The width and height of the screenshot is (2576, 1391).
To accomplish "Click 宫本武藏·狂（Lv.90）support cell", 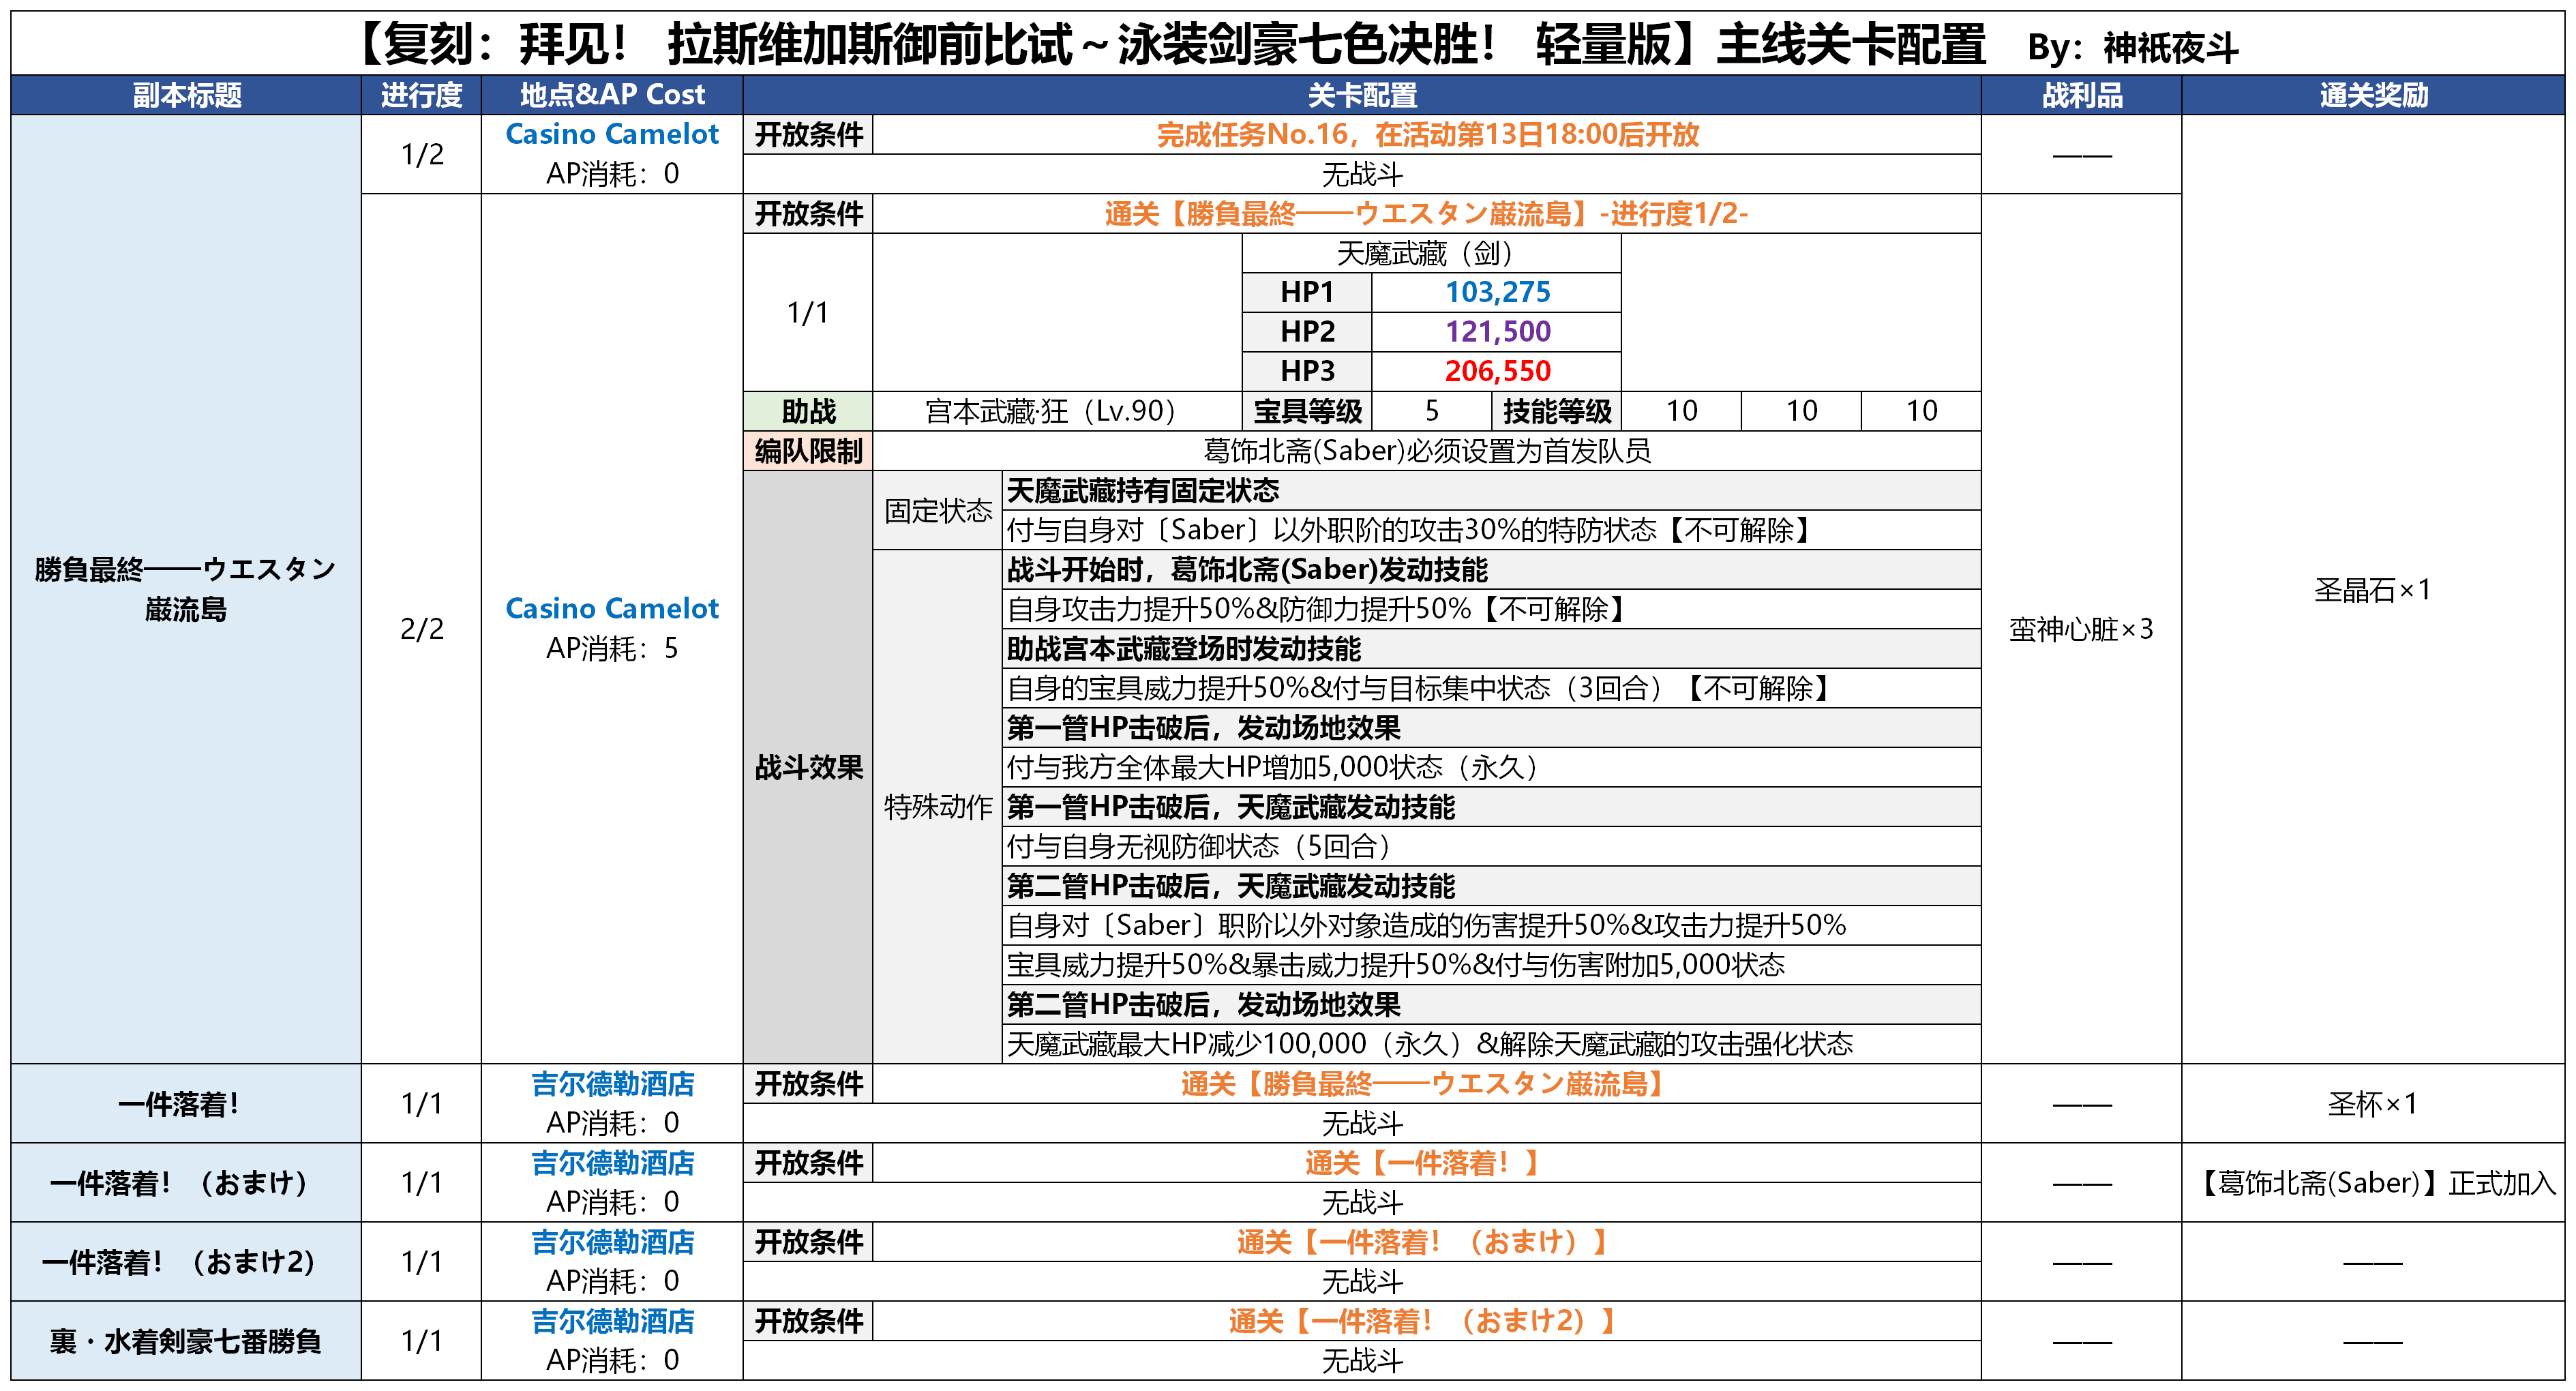I will (1057, 411).
